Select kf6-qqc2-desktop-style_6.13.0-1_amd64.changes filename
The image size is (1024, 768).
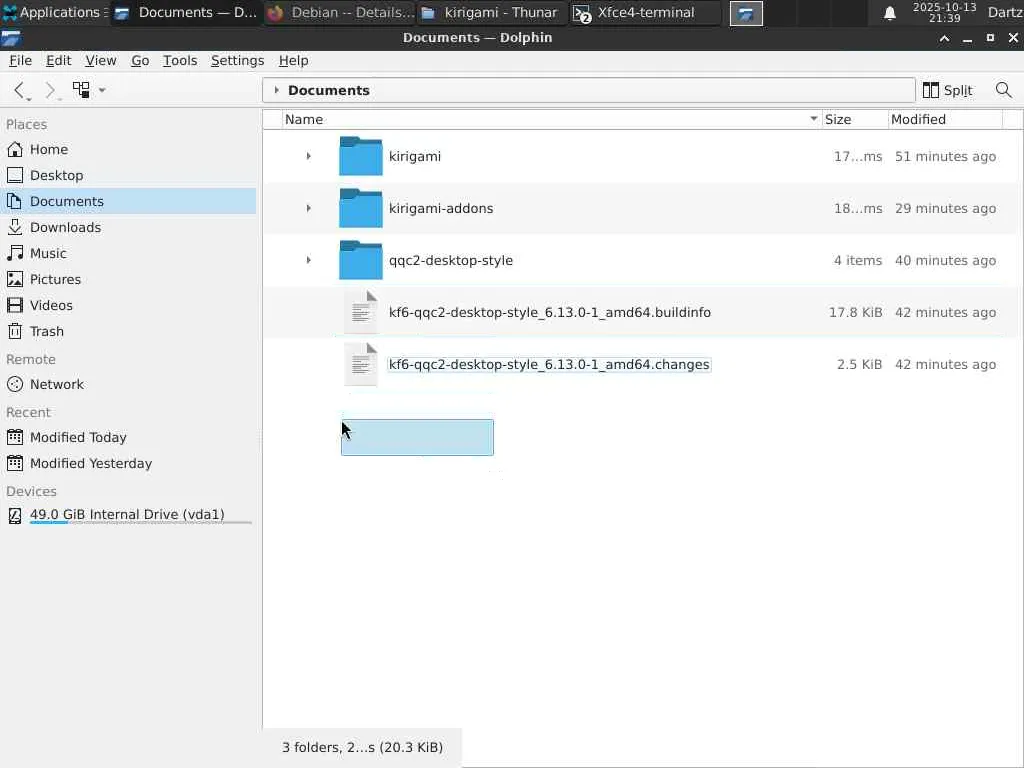[549, 364]
